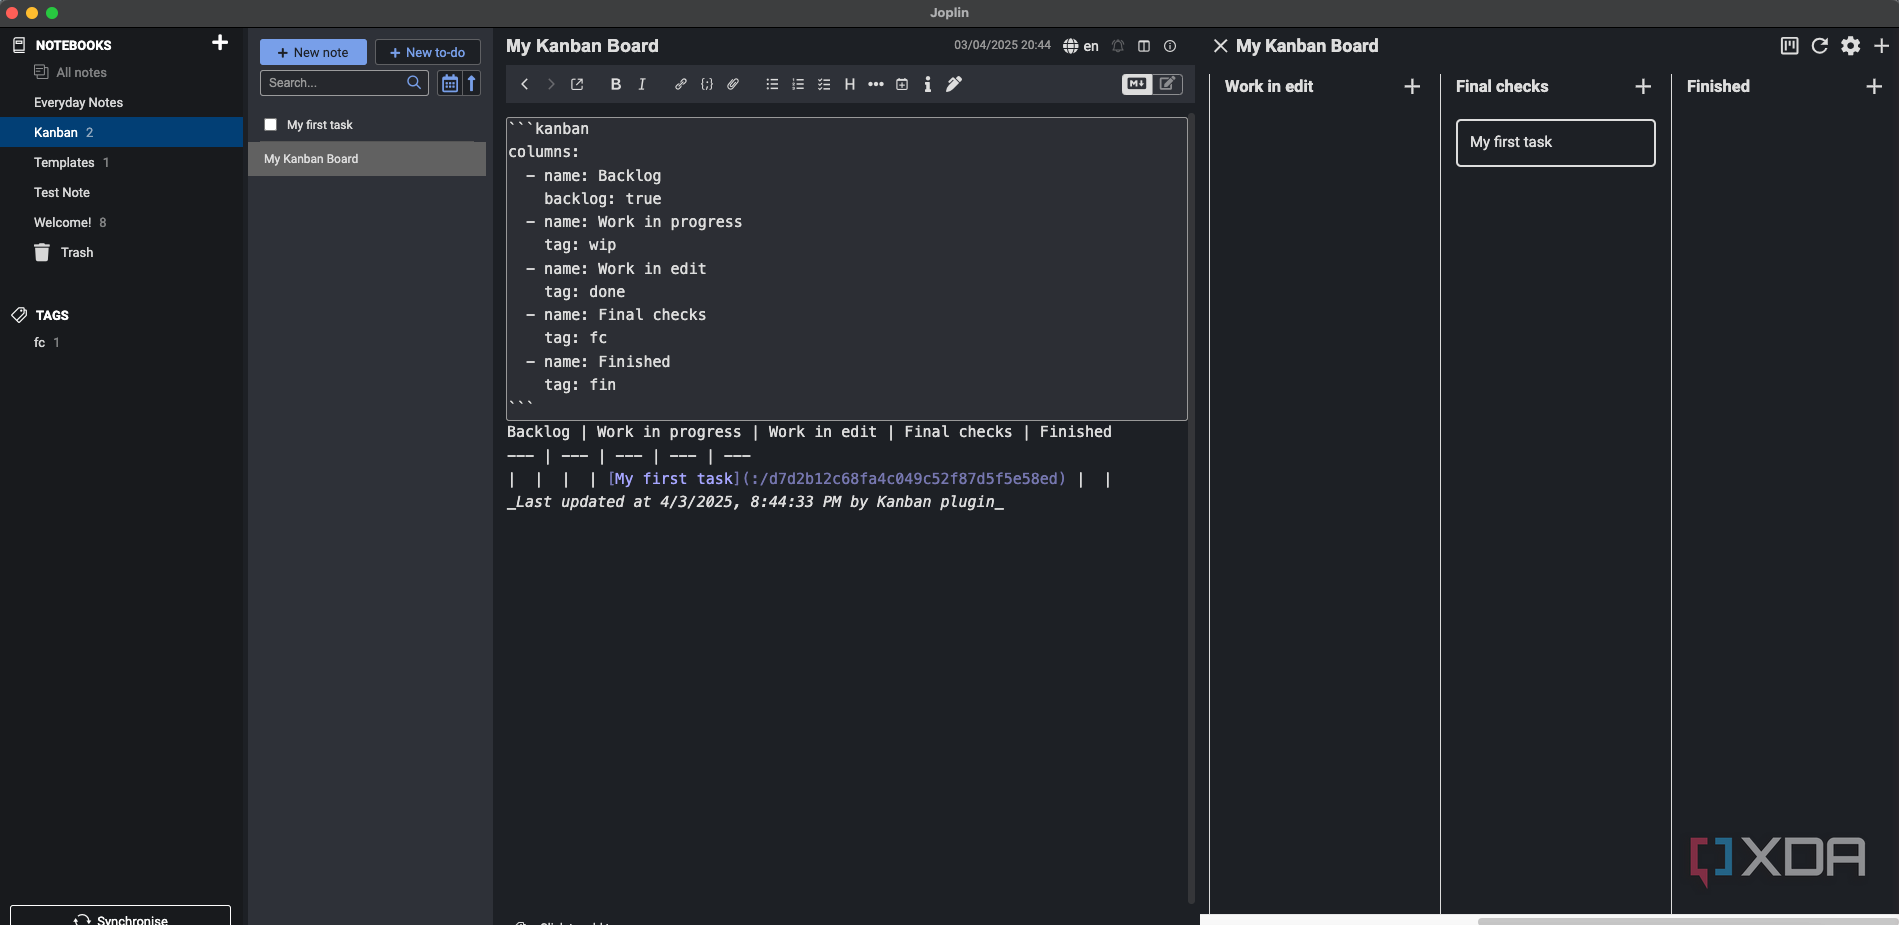Check the My first task checkbox
Viewport: 1899px width, 925px height.
(x=270, y=125)
